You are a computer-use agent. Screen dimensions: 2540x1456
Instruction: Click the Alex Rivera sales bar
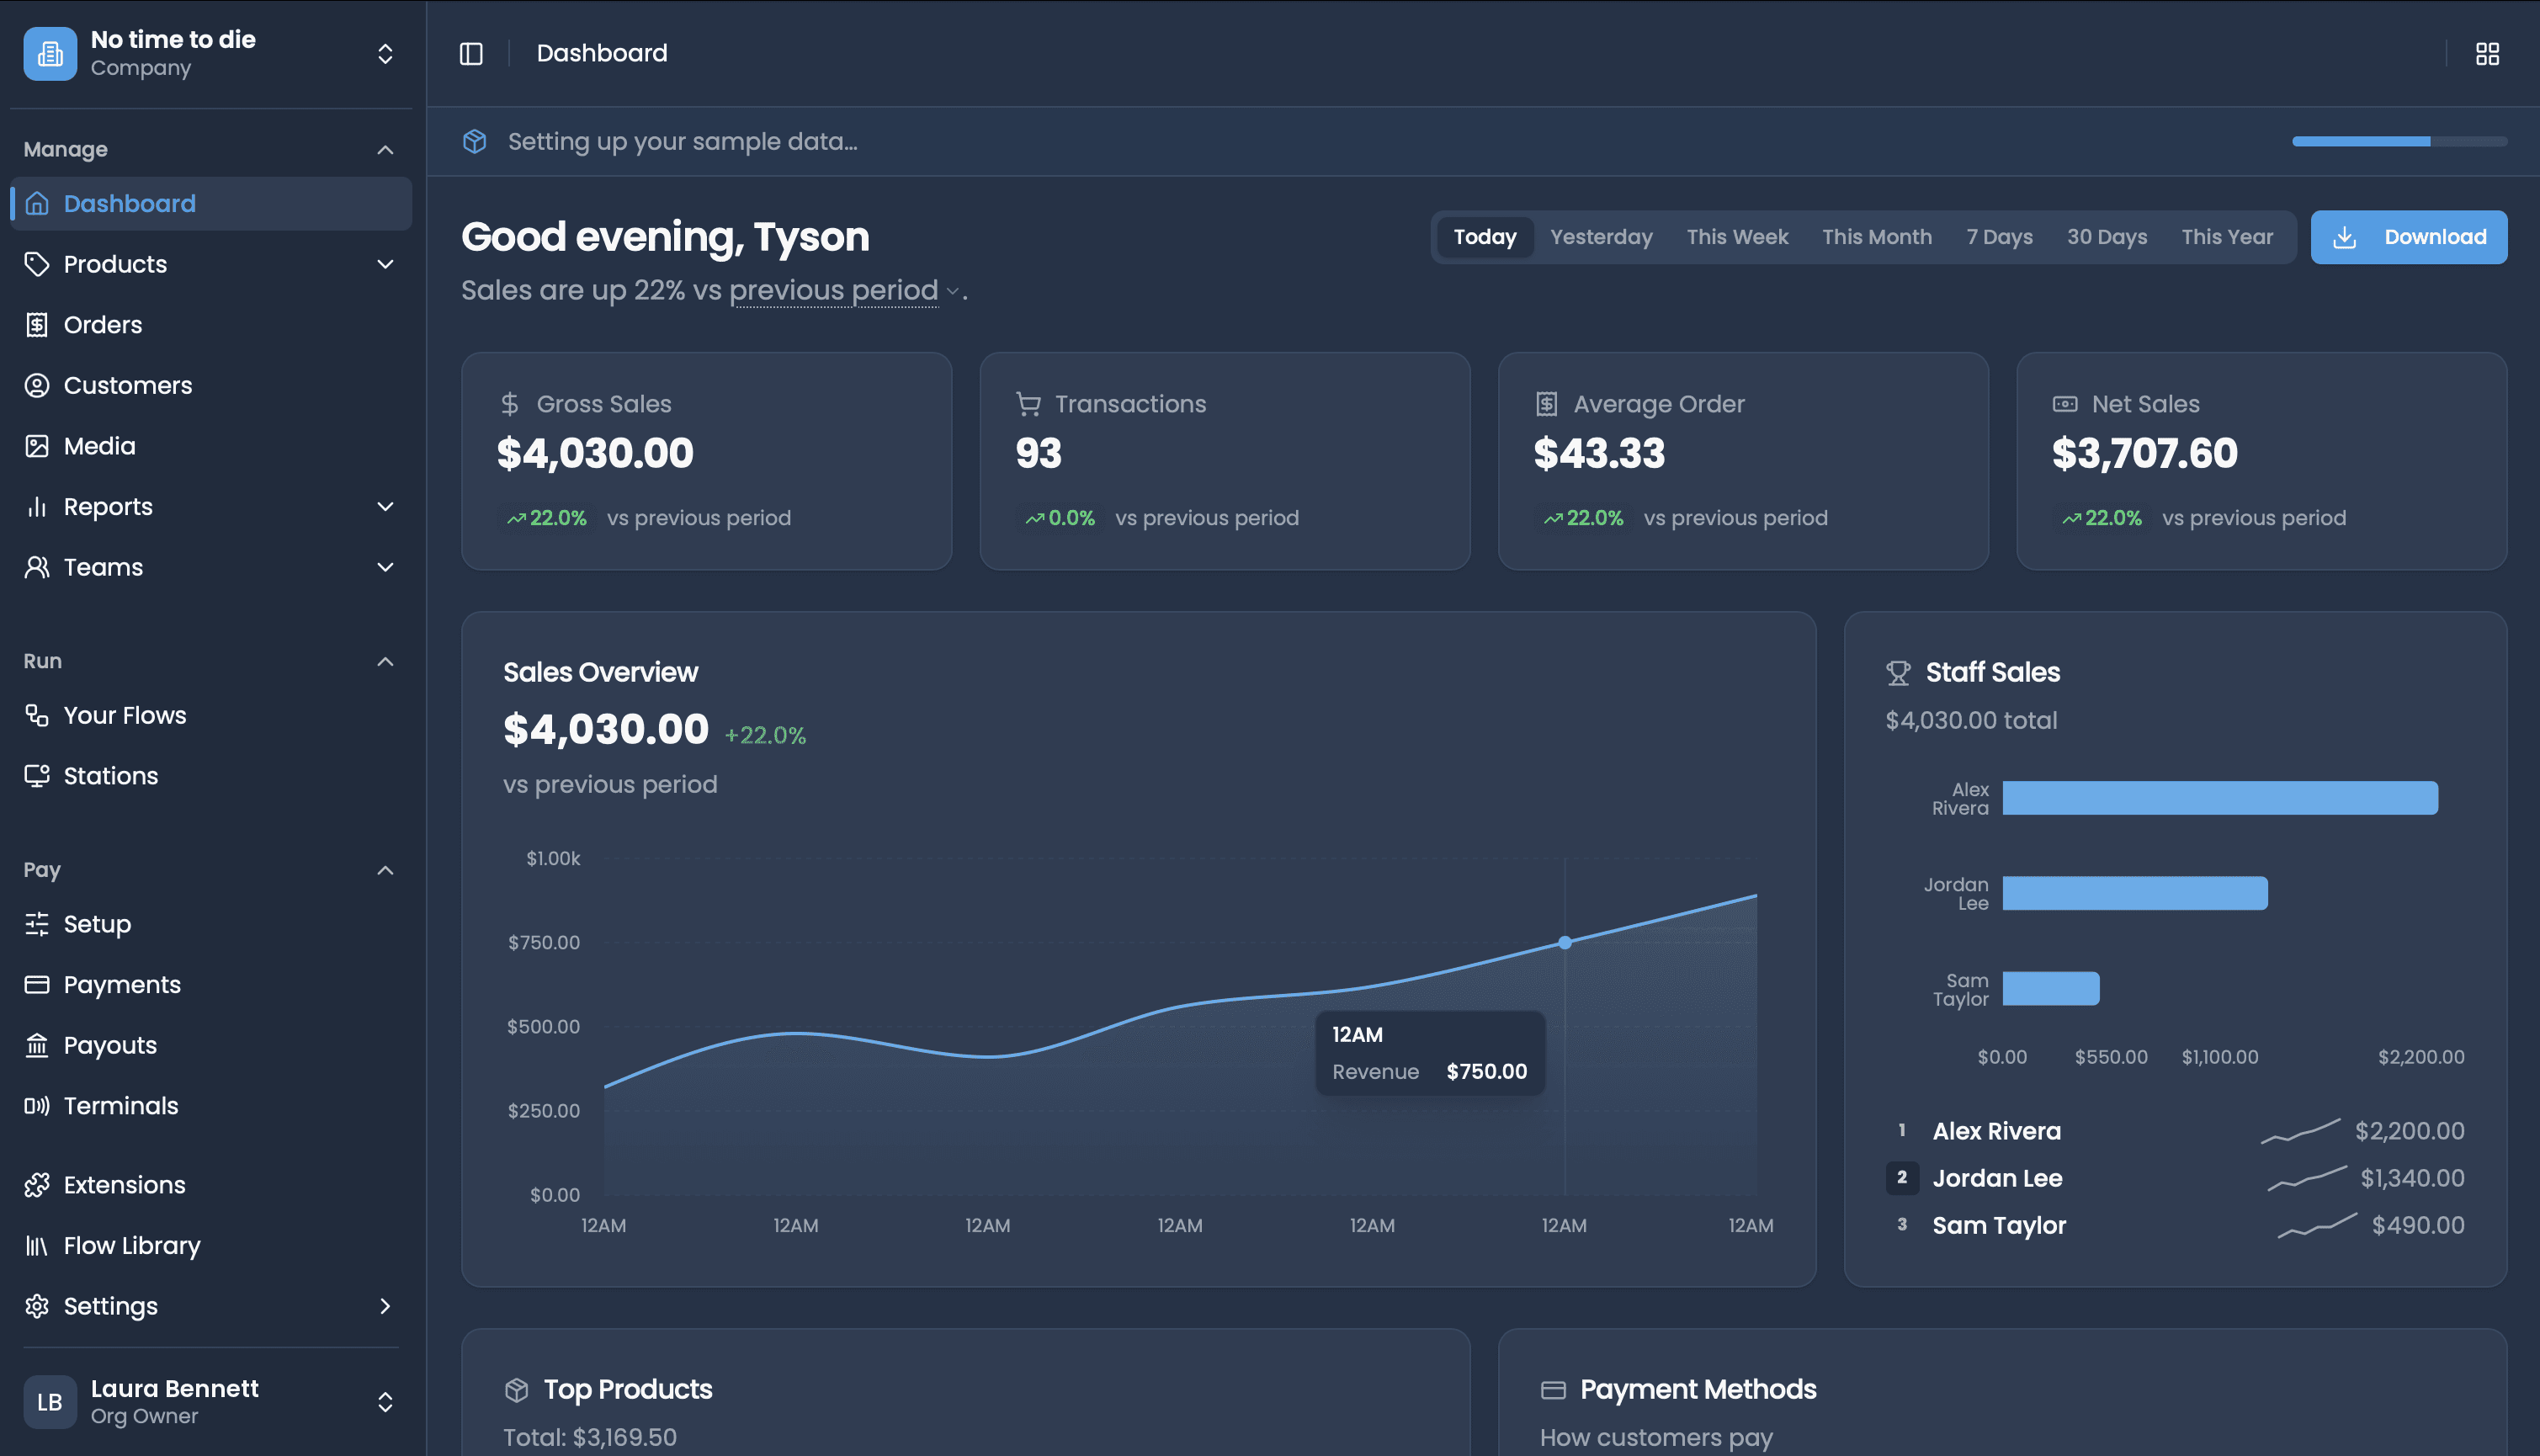point(2220,798)
